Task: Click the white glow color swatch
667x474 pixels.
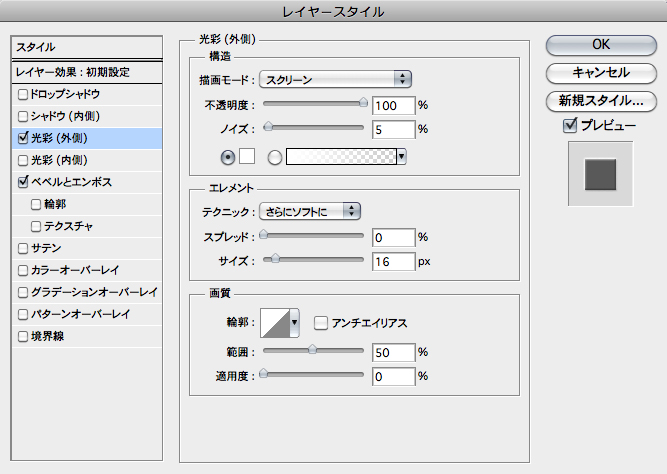Action: click(248, 157)
